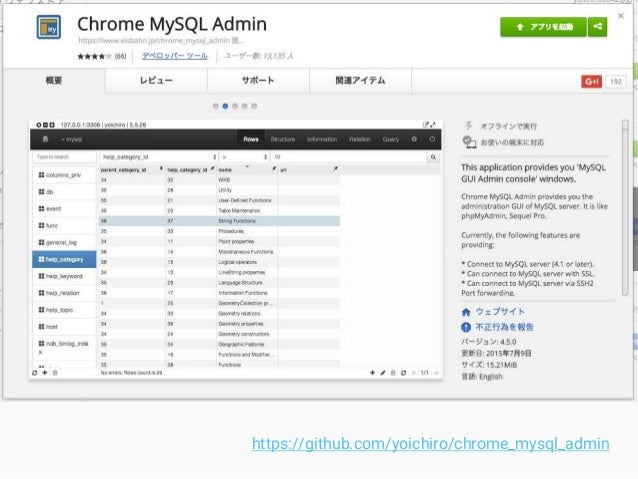Select the second carousel dot
The image size is (638, 479).
[x=225, y=106]
